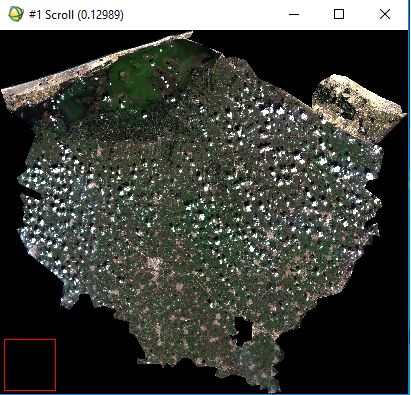Maximize the #1 Scroll window

[339, 14]
